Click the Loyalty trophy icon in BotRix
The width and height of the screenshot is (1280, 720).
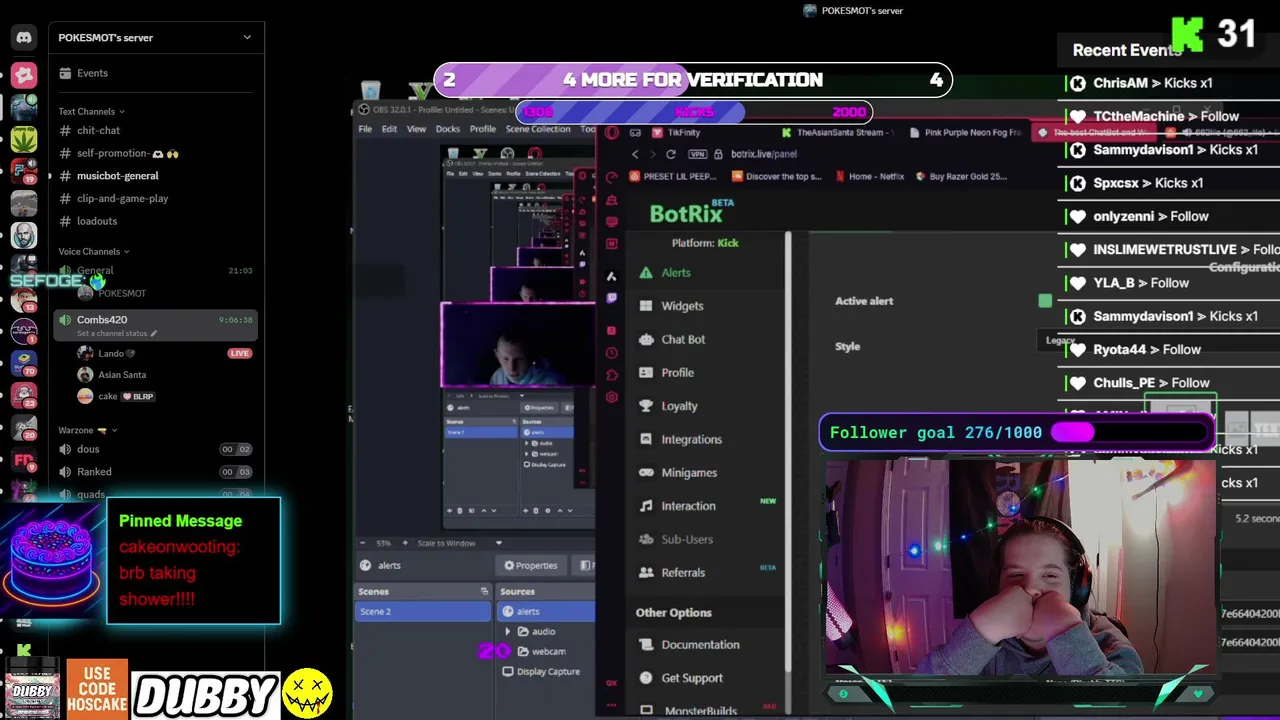(x=646, y=406)
